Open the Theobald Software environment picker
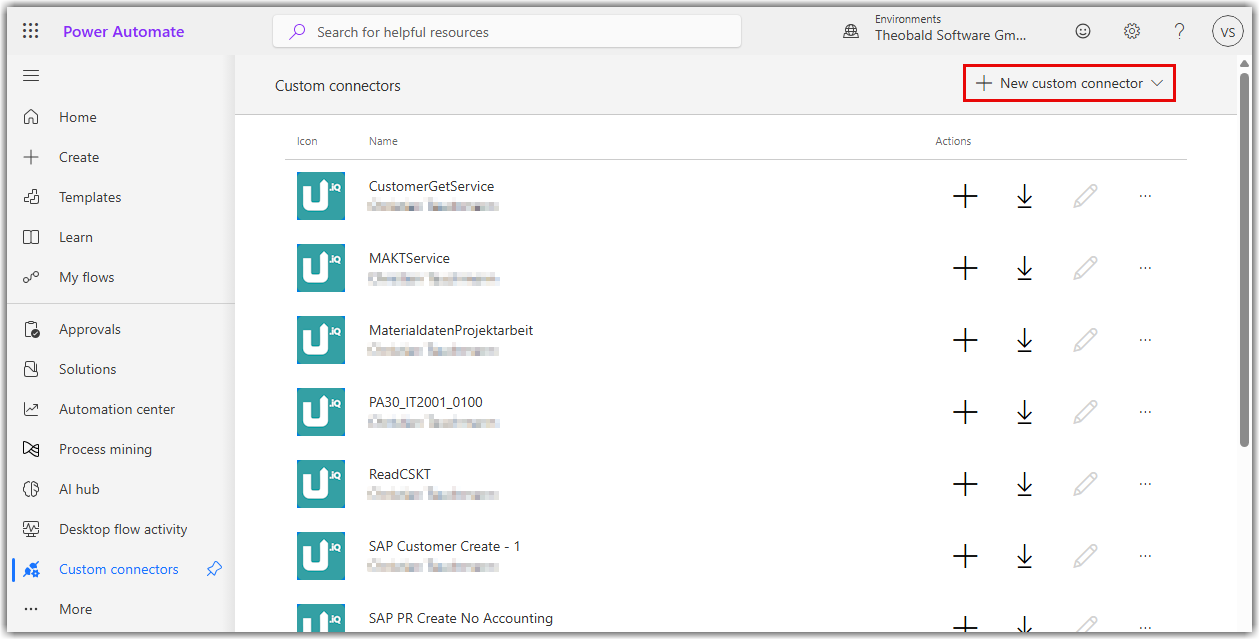 point(950,28)
